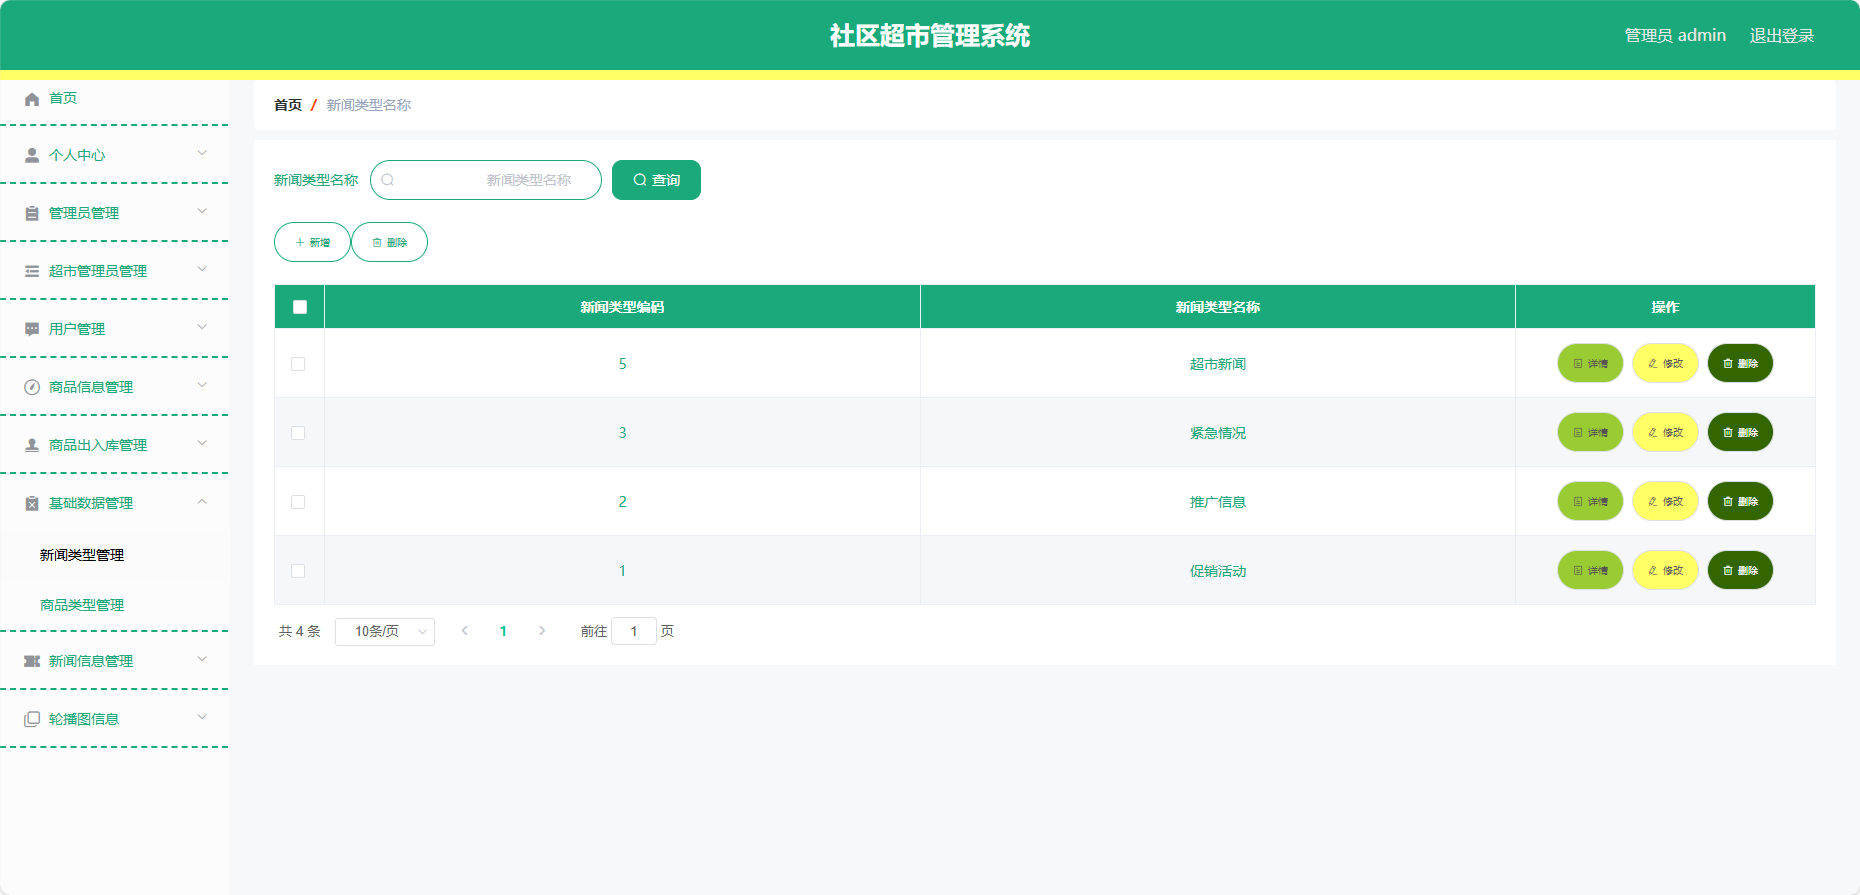Expand the 新闻信息管理 menu chevron
1860x895 pixels.
click(x=202, y=659)
